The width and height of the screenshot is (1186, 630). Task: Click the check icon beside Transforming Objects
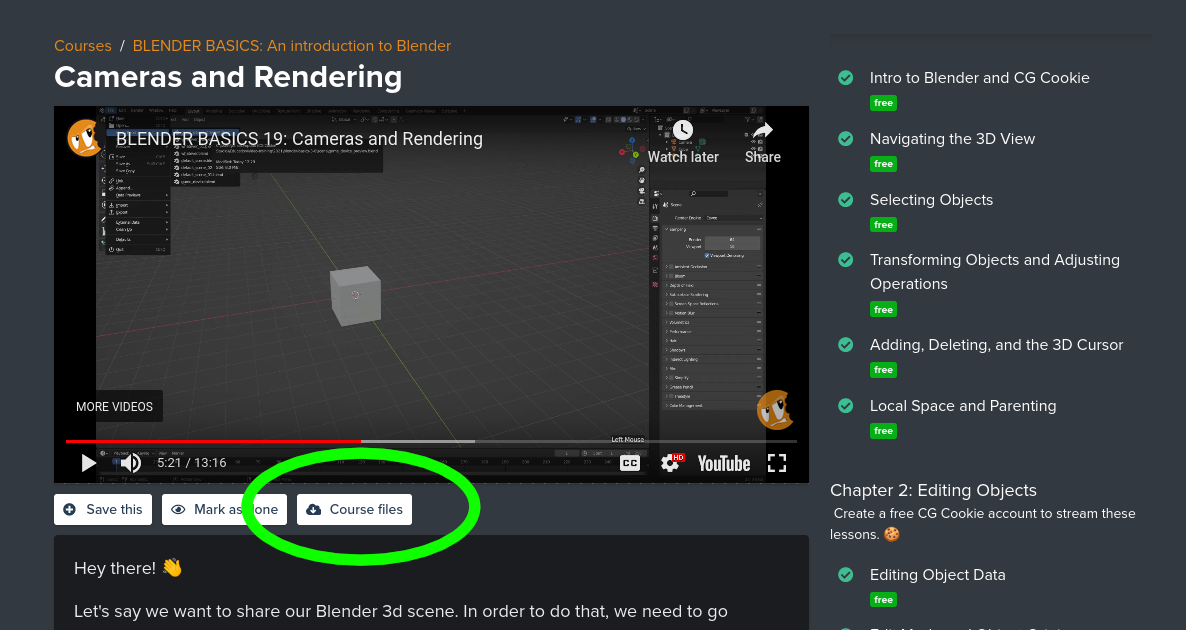tap(846, 259)
